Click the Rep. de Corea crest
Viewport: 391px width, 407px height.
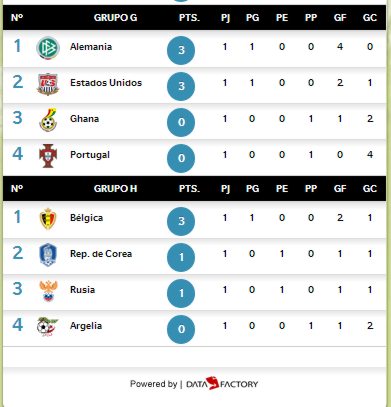tap(48, 255)
